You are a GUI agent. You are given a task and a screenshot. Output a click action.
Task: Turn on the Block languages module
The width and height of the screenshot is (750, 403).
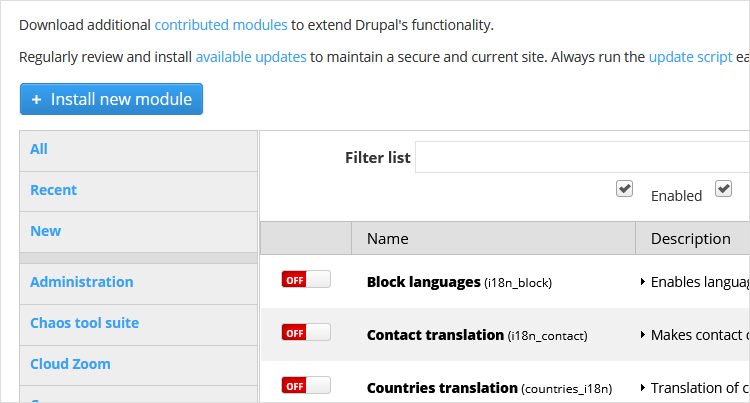[305, 280]
